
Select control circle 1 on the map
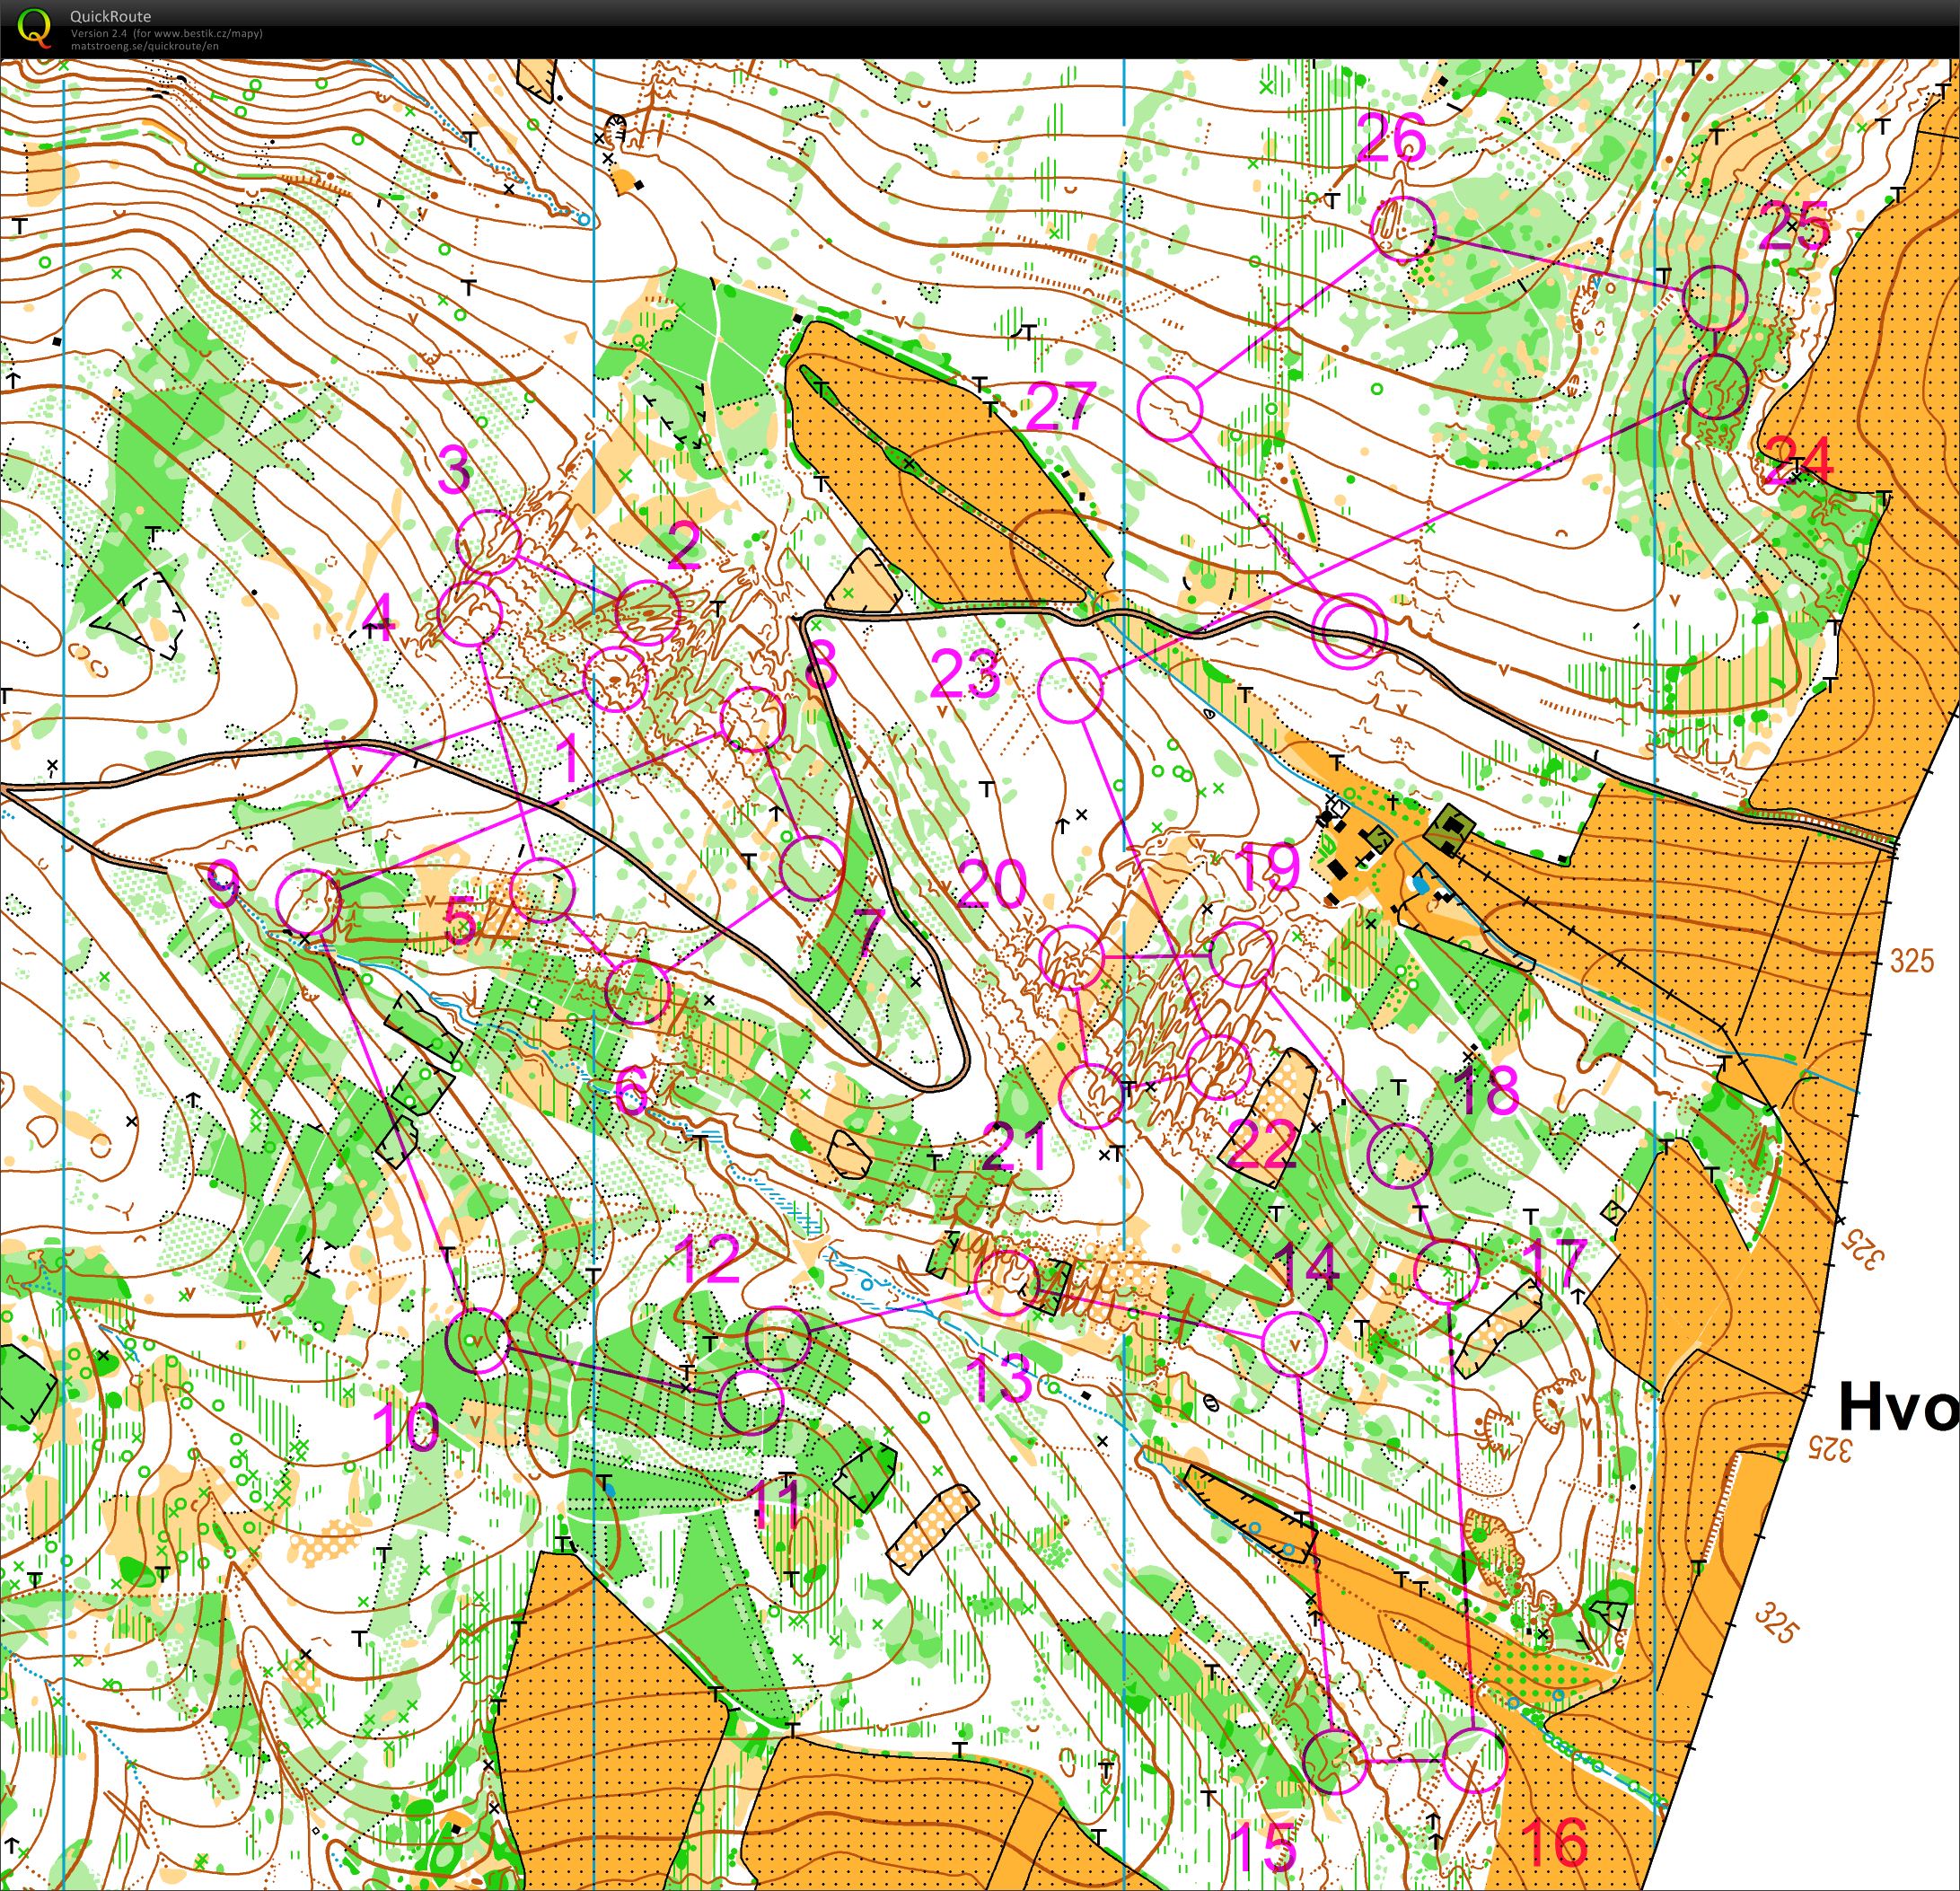point(615,679)
